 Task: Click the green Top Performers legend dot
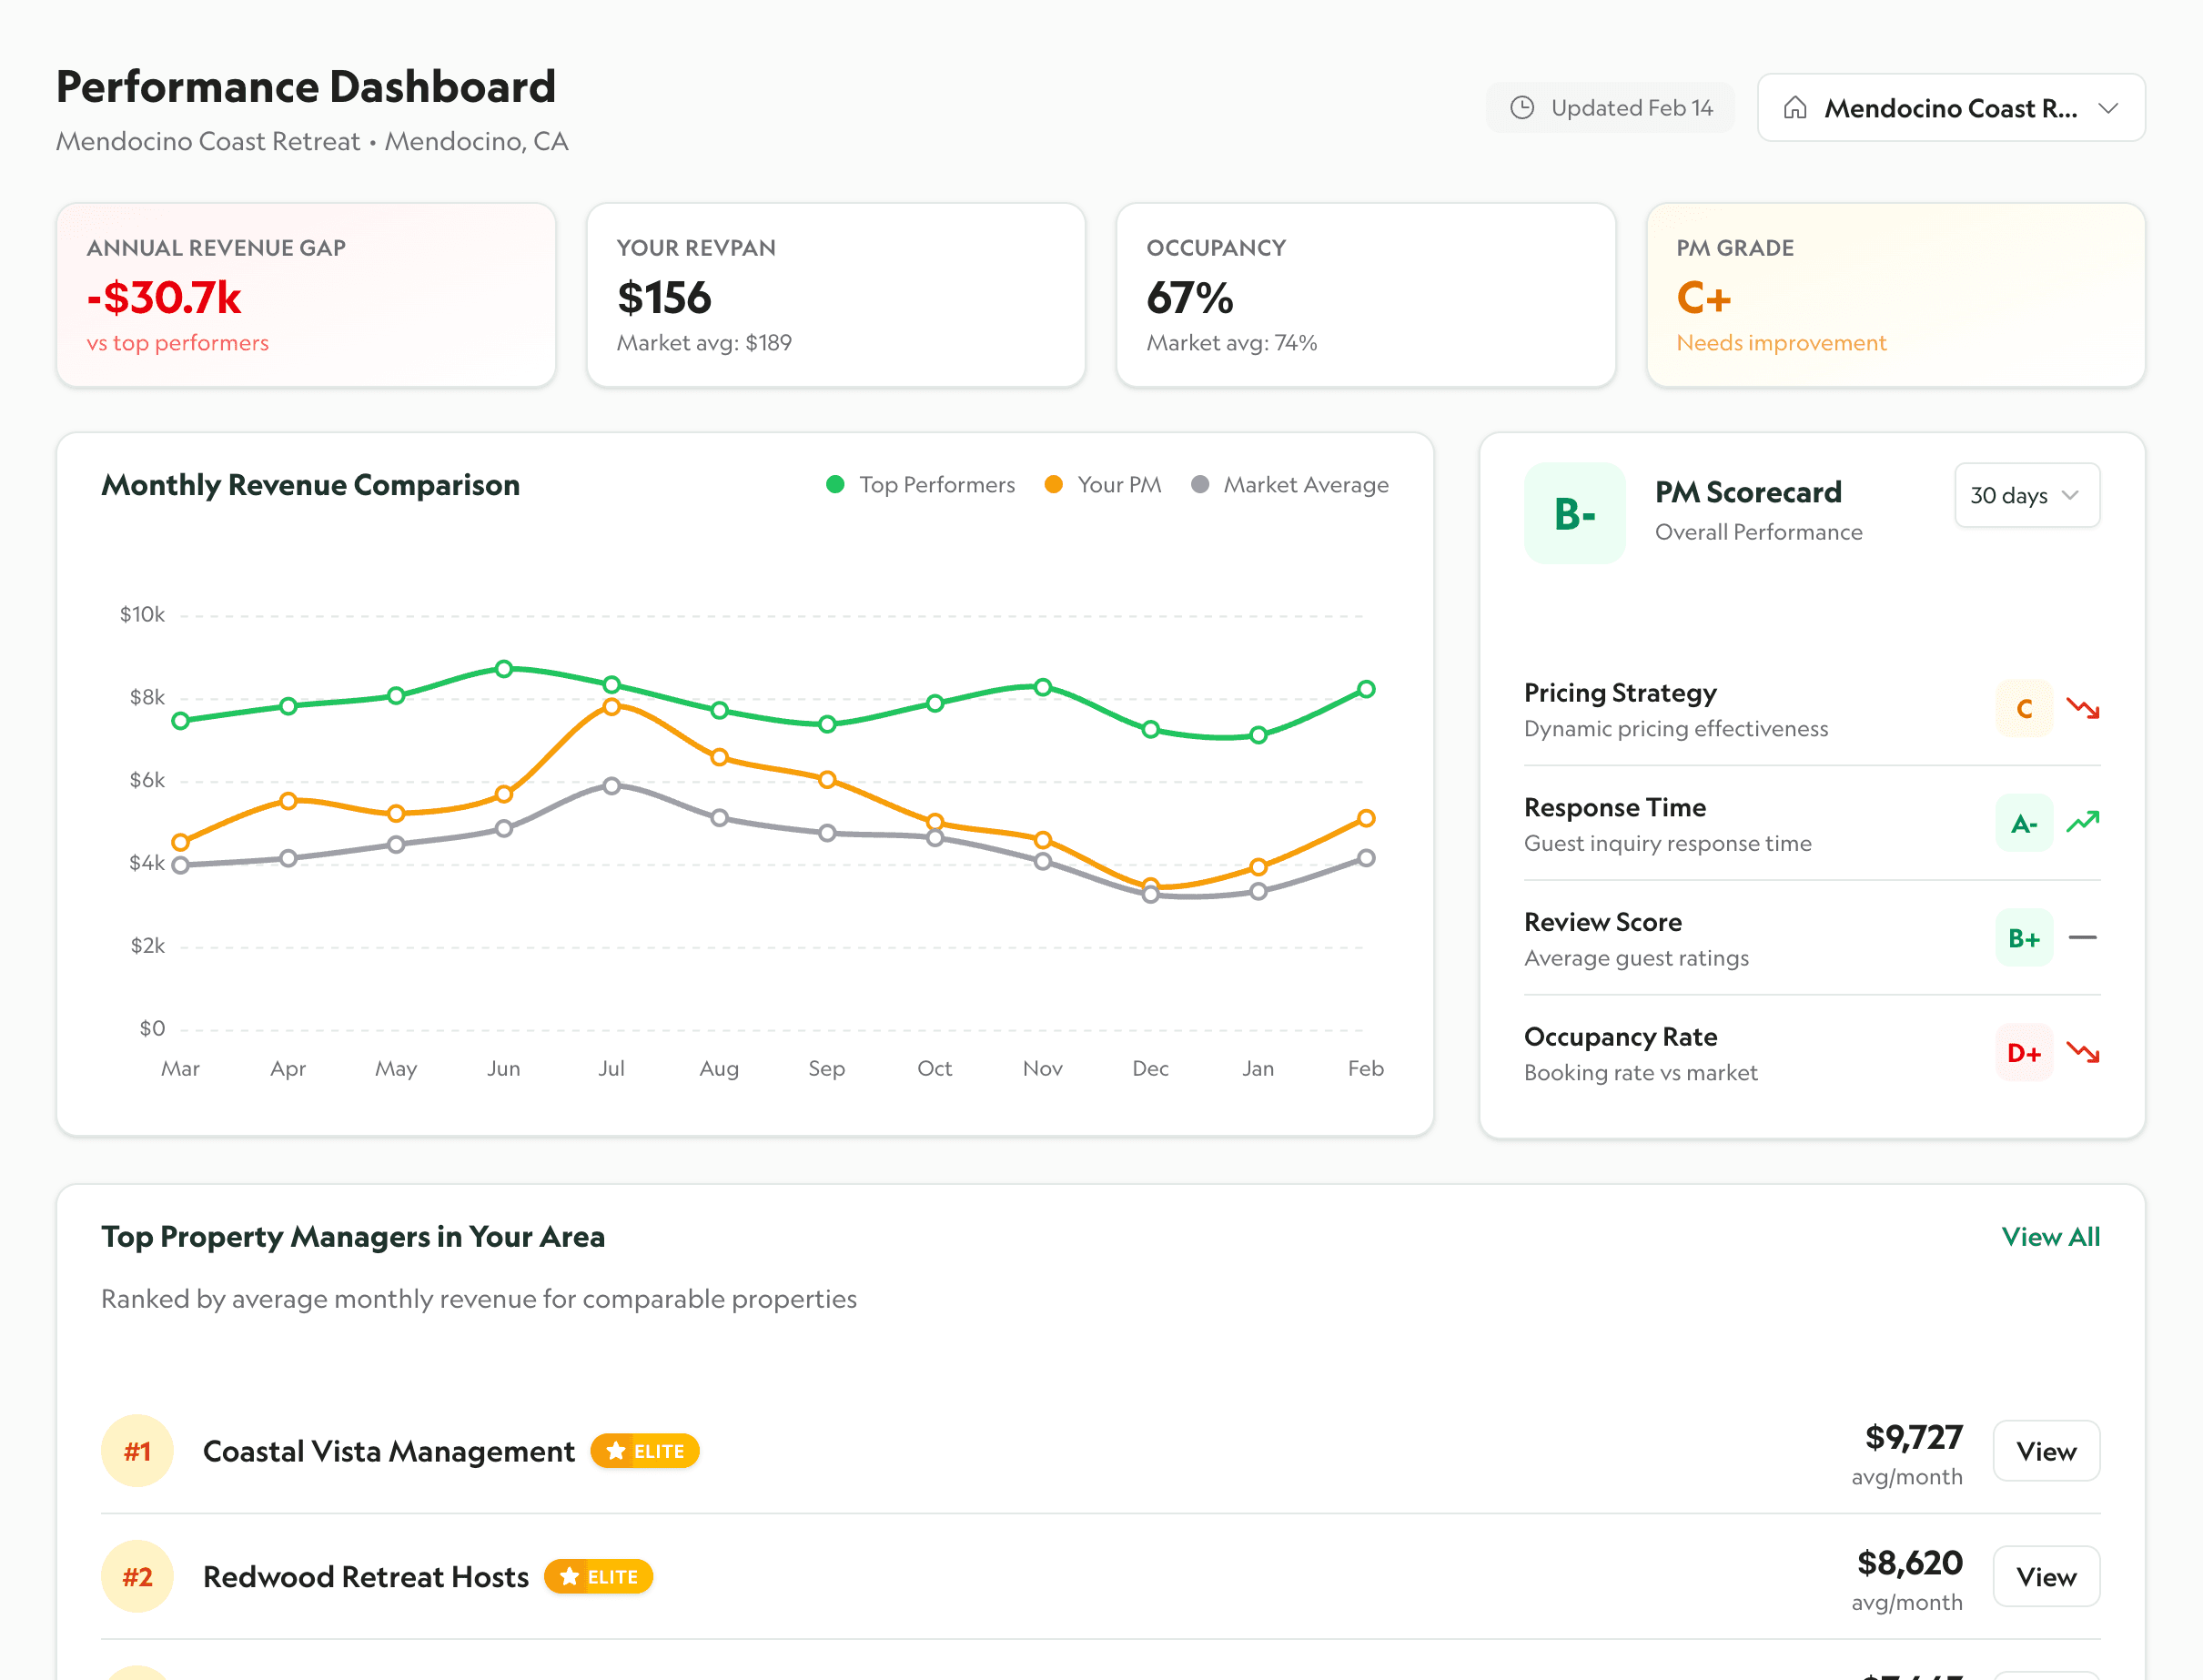835,485
